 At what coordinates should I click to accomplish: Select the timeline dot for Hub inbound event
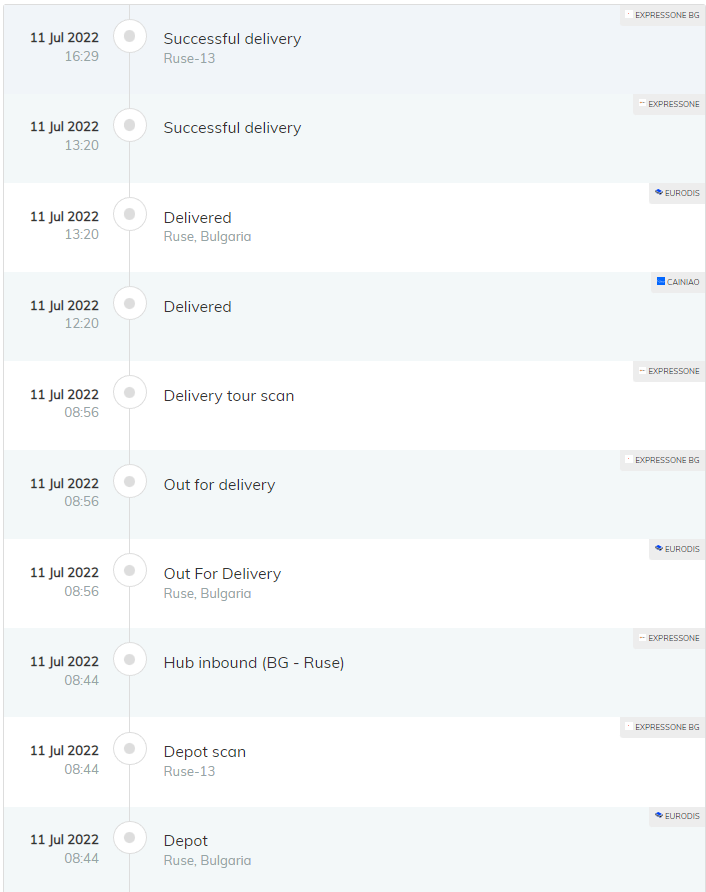click(130, 659)
